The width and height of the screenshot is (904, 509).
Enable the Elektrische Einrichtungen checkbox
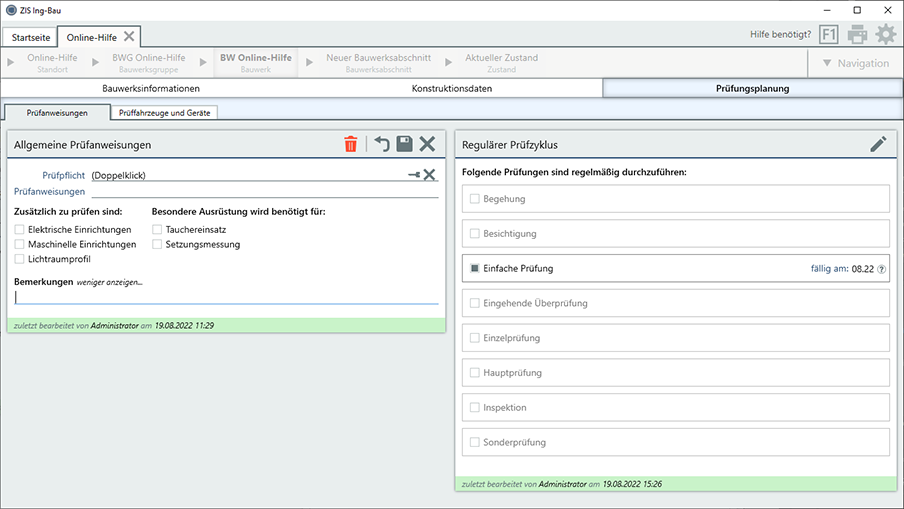[20, 230]
